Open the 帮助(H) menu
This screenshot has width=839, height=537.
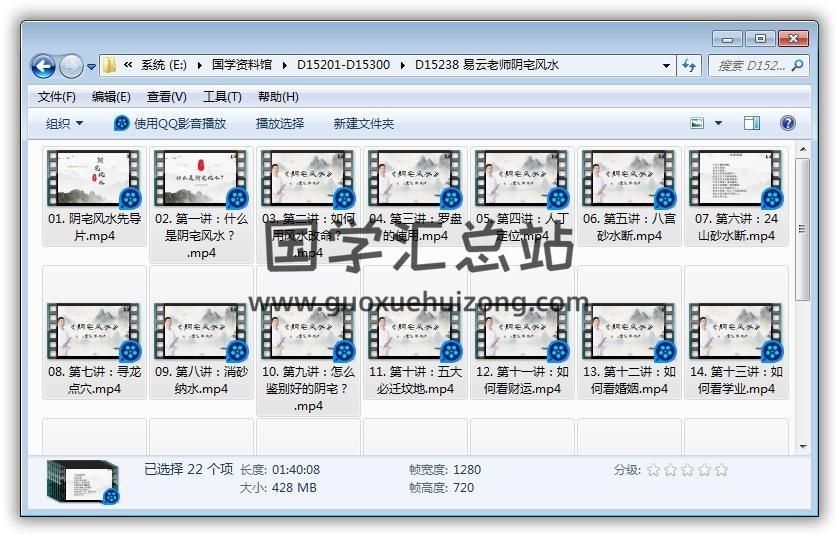pyautogui.click(x=278, y=97)
